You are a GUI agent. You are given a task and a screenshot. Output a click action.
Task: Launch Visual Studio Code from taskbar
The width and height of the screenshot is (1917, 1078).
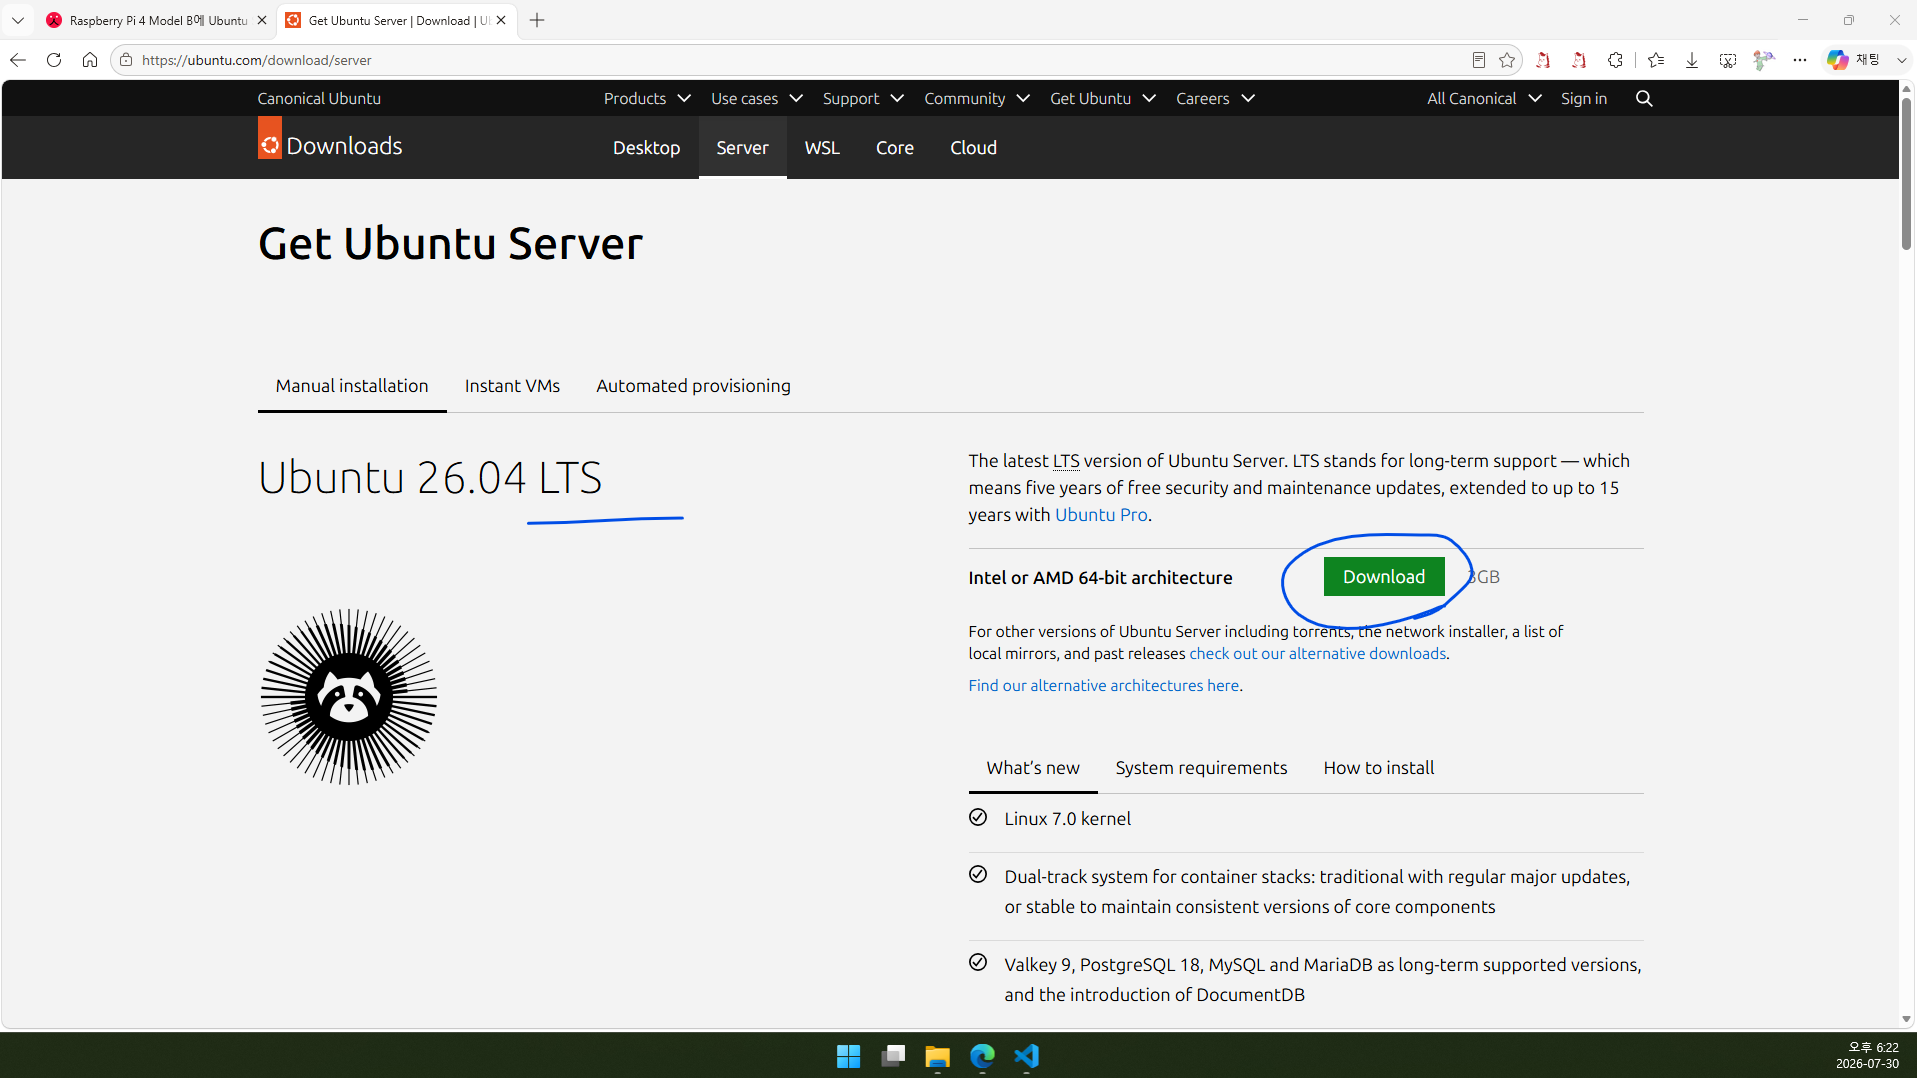1027,1056
